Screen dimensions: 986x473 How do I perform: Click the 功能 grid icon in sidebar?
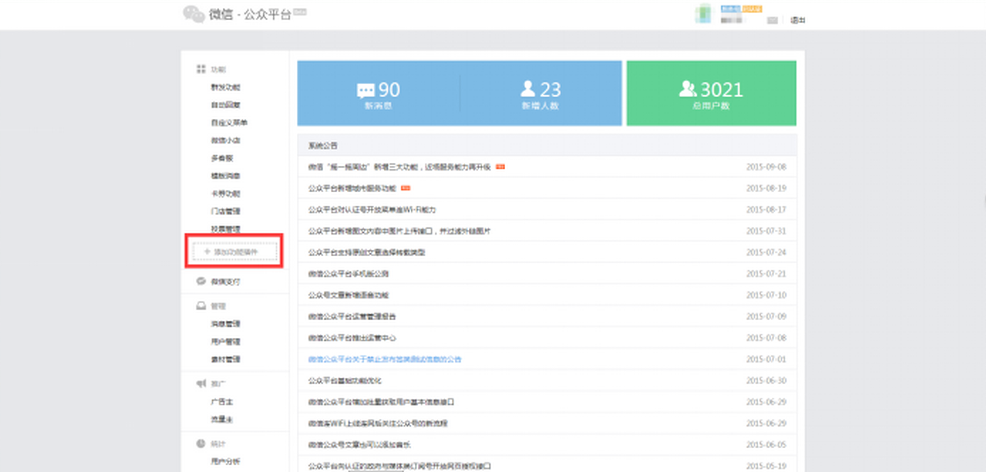(200, 70)
